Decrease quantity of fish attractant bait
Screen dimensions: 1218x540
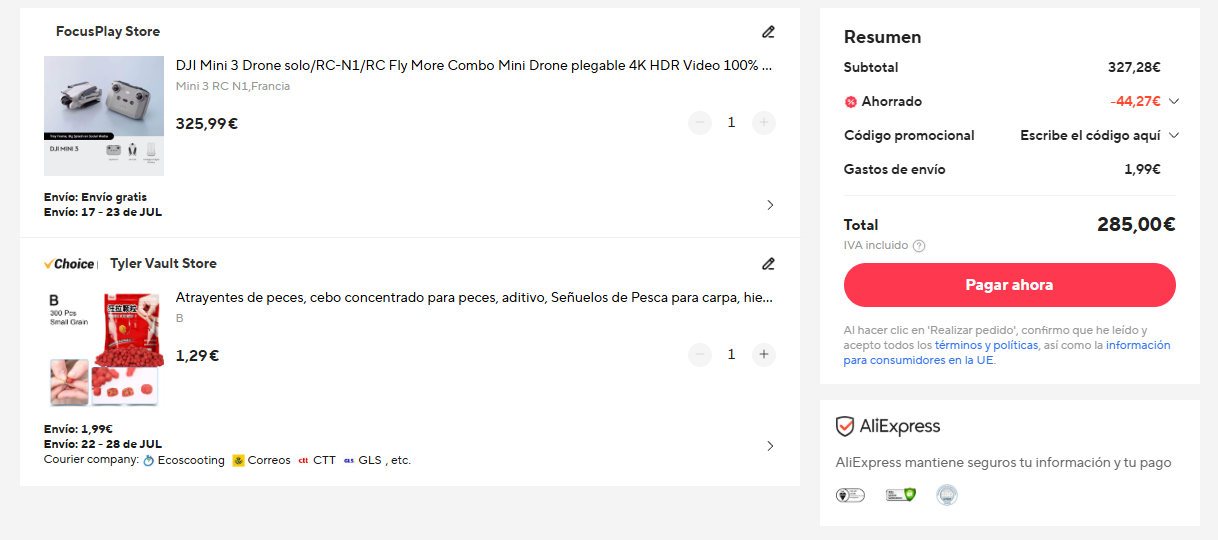tap(700, 355)
